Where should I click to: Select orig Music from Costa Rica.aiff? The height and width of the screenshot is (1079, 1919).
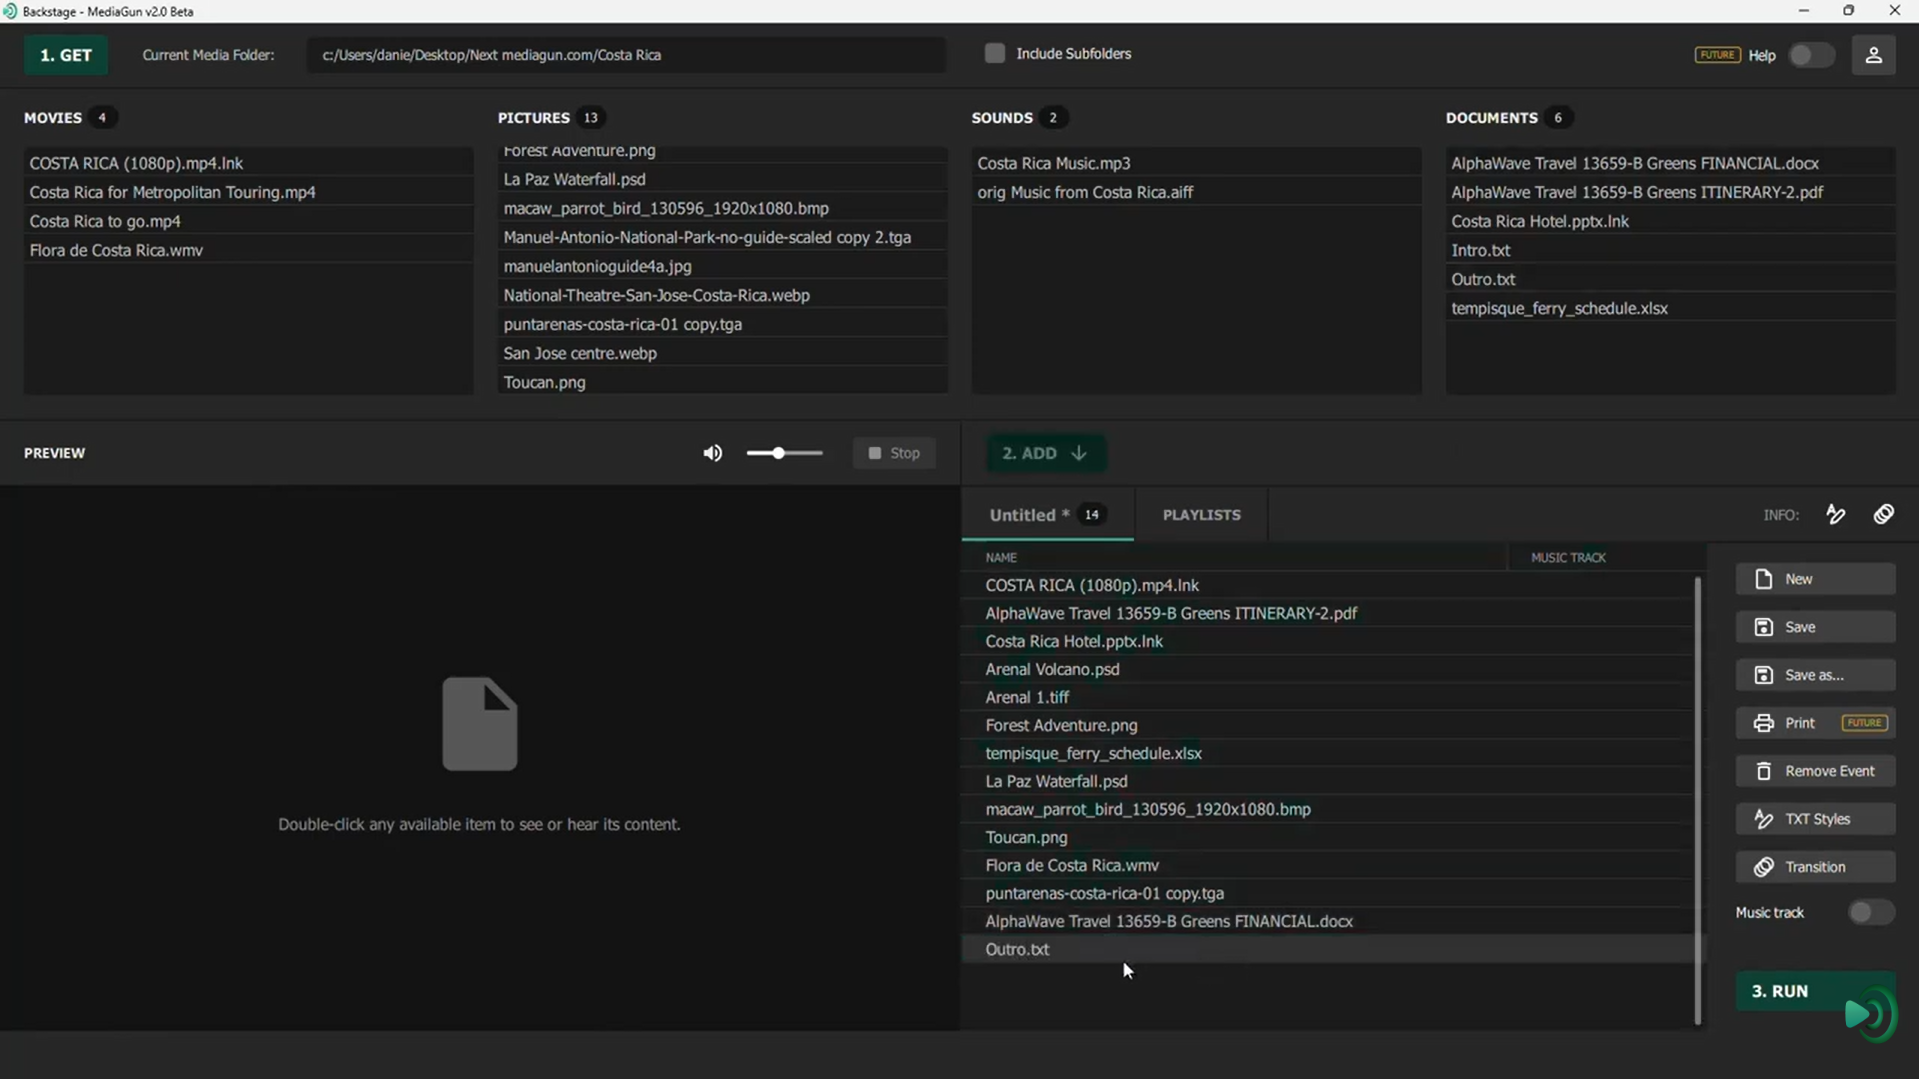pyautogui.click(x=1196, y=192)
